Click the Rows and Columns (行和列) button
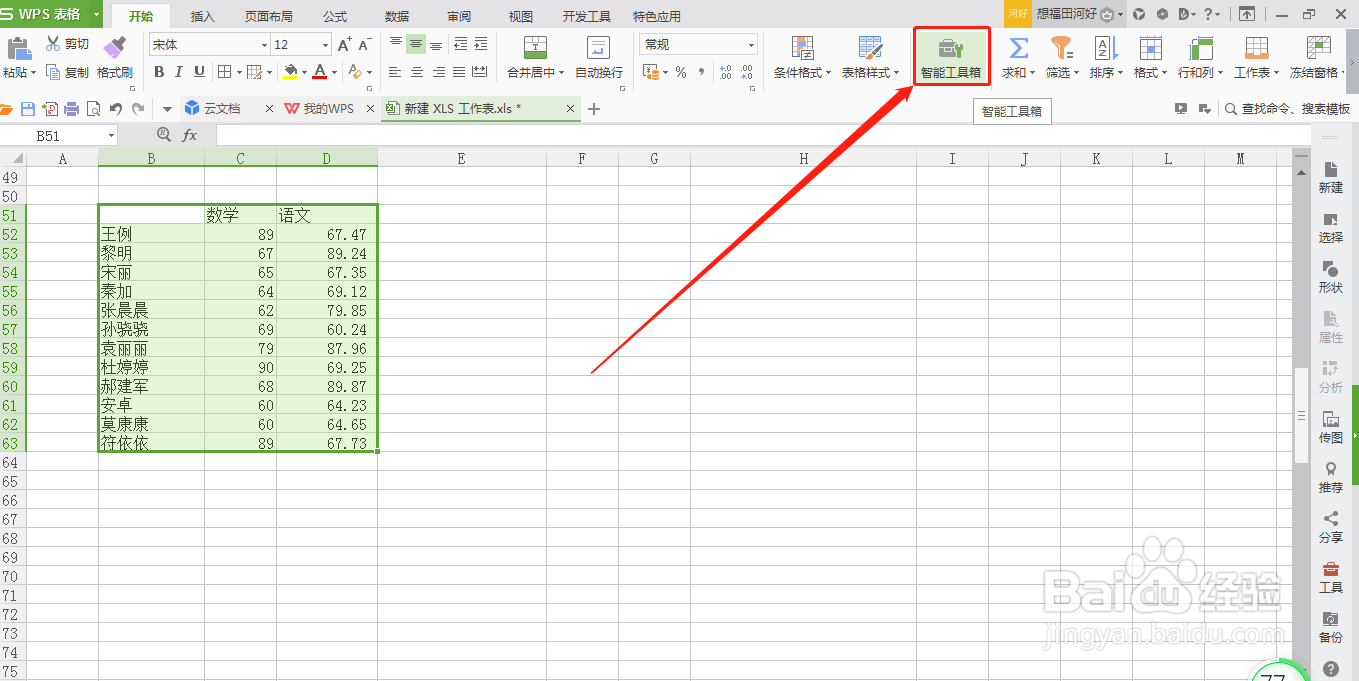Image resolution: width=1359 pixels, height=681 pixels. point(1200,58)
